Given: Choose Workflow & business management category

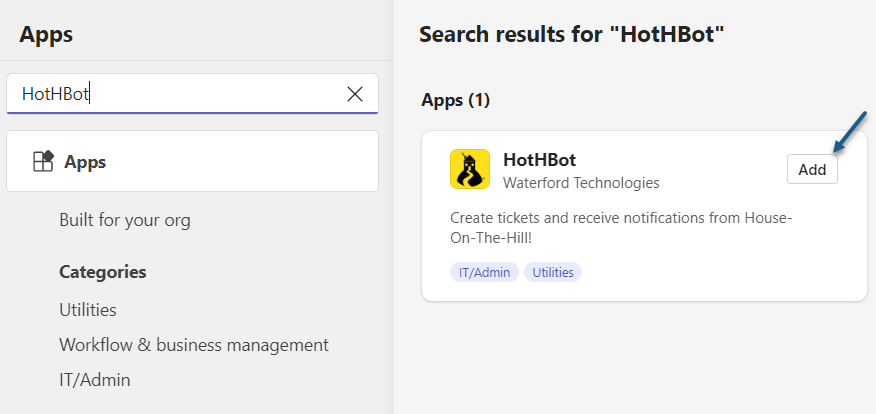Looking at the screenshot, I should [x=194, y=345].
